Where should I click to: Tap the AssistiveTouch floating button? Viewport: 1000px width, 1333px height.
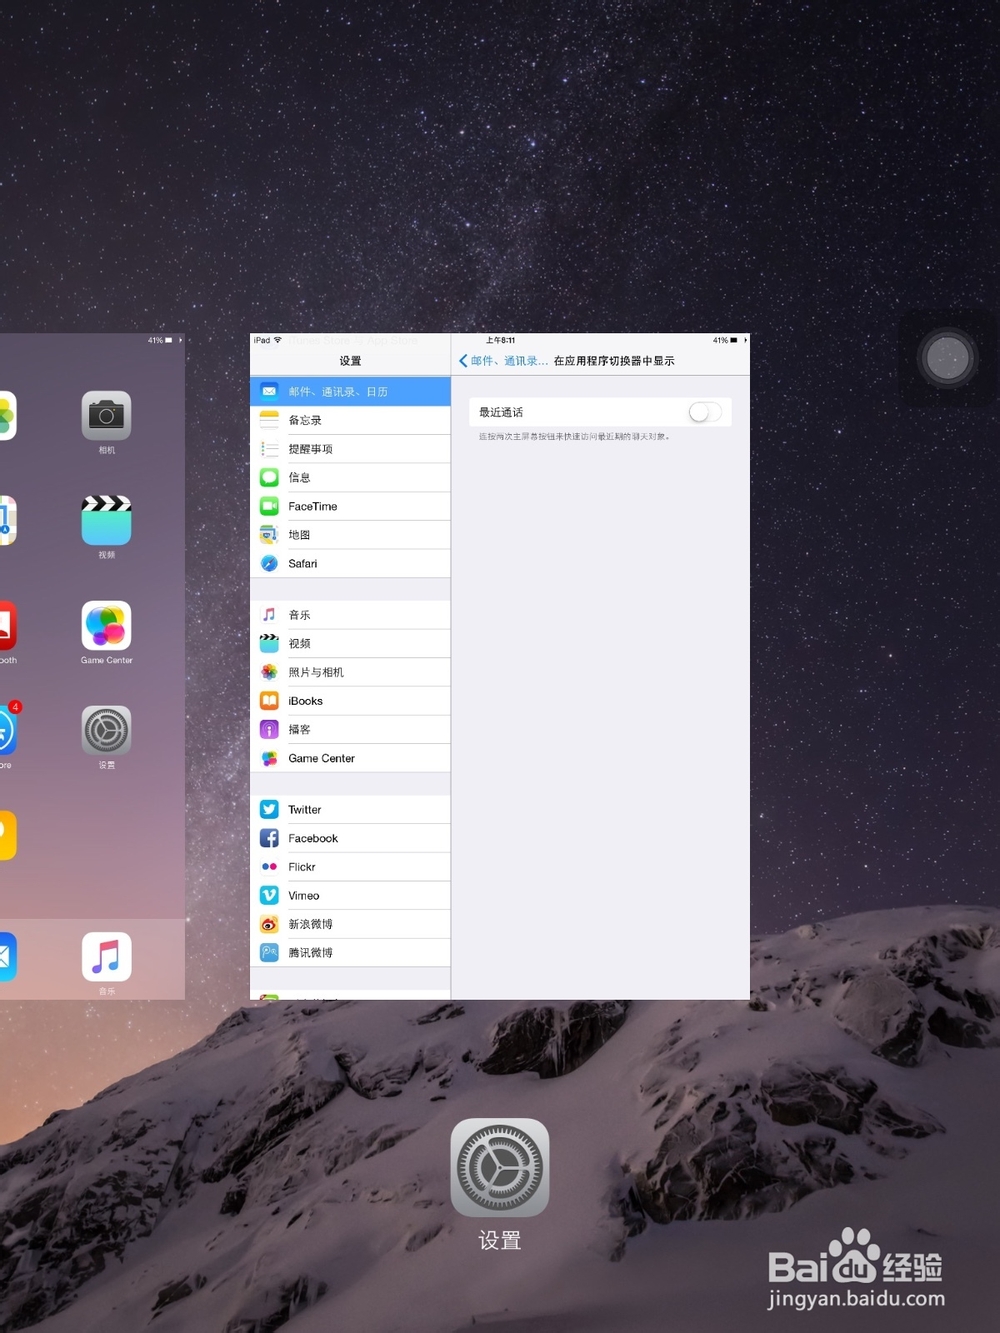point(947,358)
